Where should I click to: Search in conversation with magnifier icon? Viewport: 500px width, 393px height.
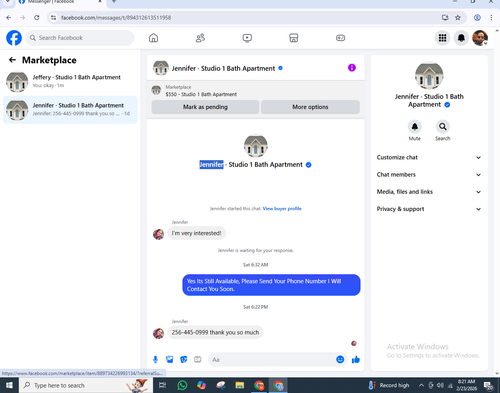point(443,127)
